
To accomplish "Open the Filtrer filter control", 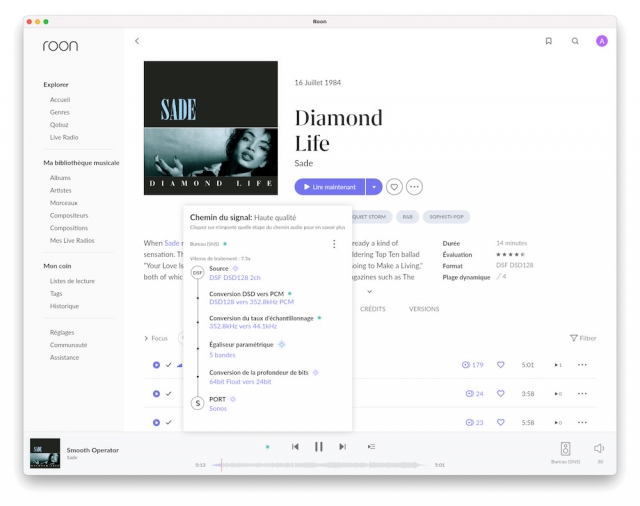I will click(583, 338).
